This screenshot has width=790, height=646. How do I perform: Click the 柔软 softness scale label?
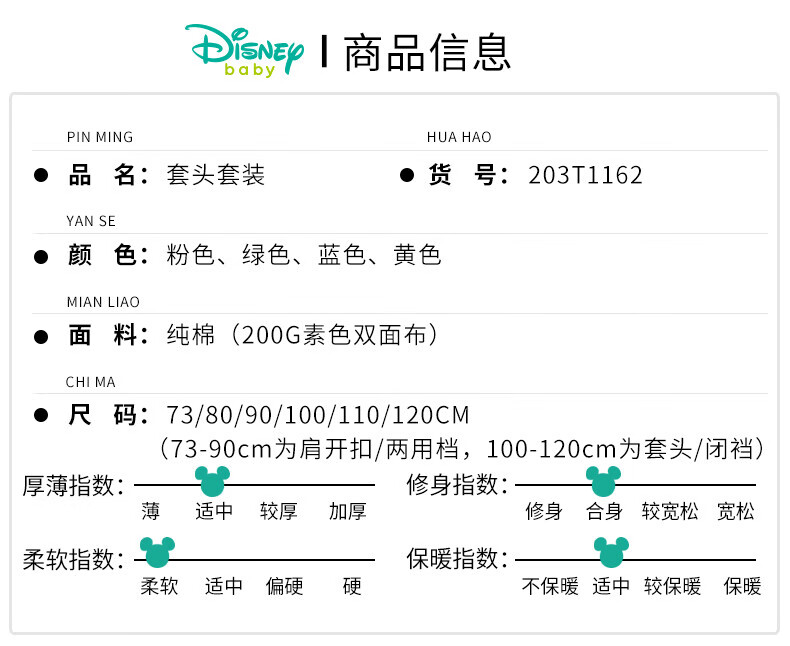pos(159,586)
